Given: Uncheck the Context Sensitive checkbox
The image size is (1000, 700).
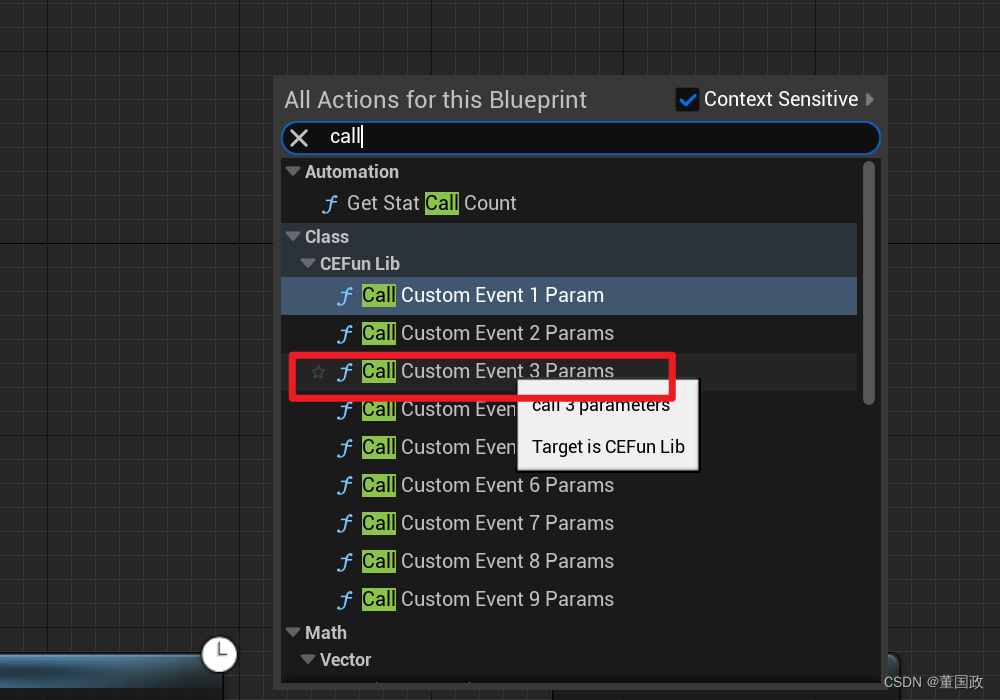Looking at the screenshot, I should click(x=686, y=99).
